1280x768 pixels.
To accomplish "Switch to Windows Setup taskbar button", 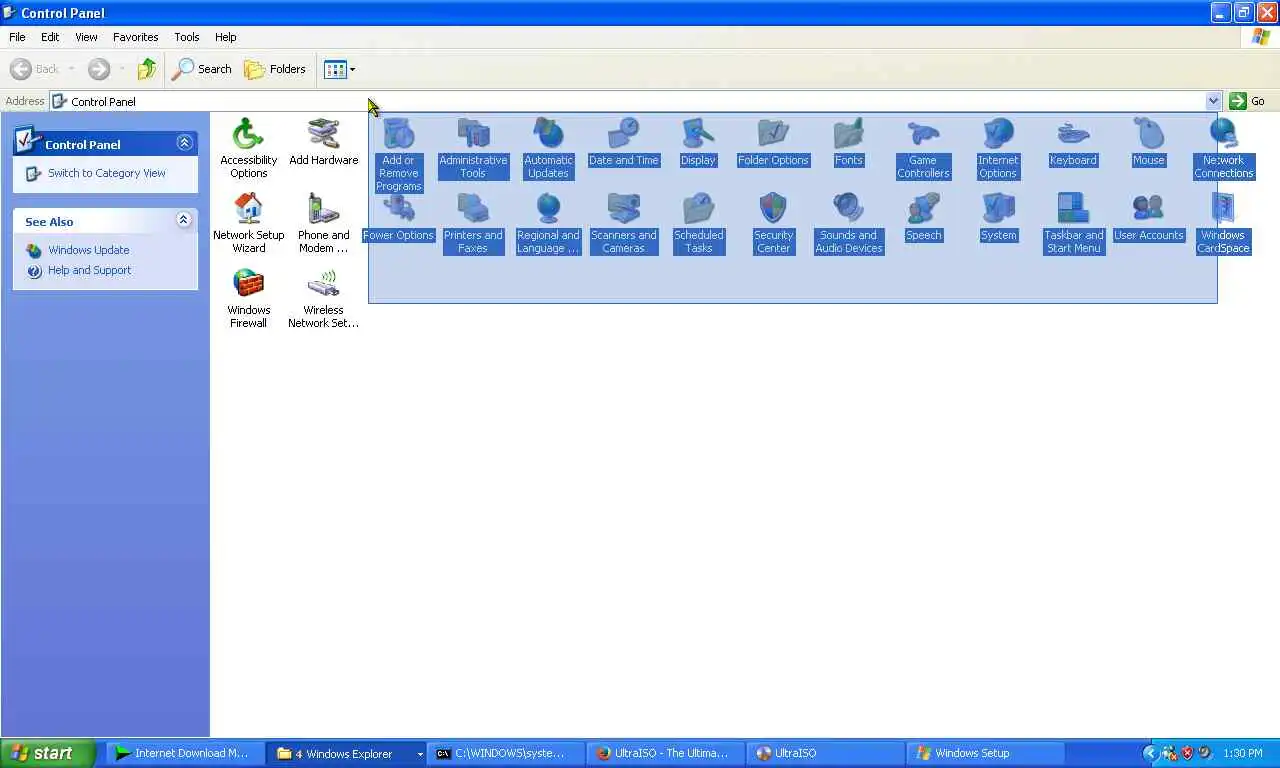I will point(986,753).
